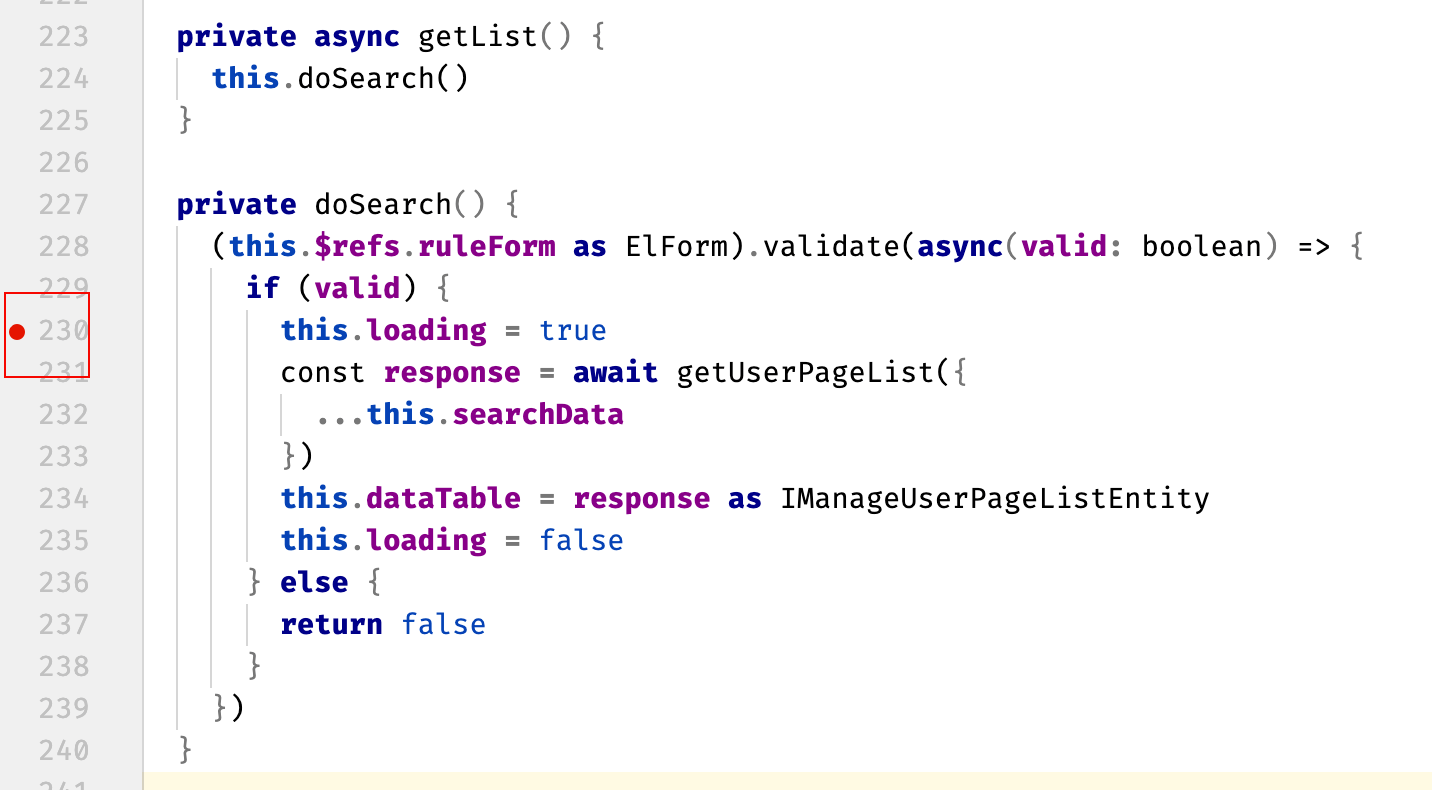Click gutter line number 235
Screen dimensions: 1432x790
pos(64,541)
